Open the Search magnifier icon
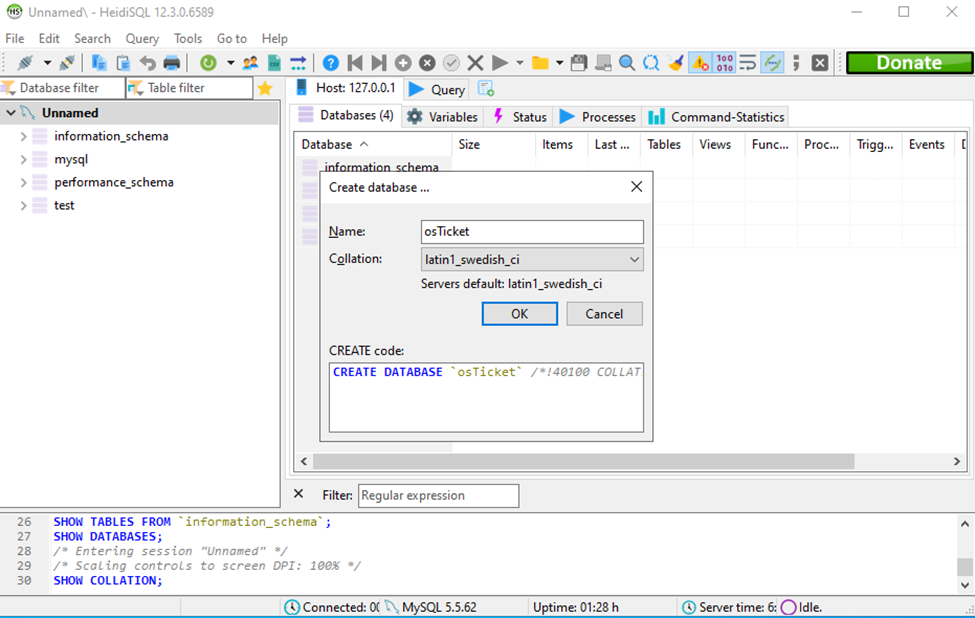Screen dimensions: 975x618 pos(626,62)
